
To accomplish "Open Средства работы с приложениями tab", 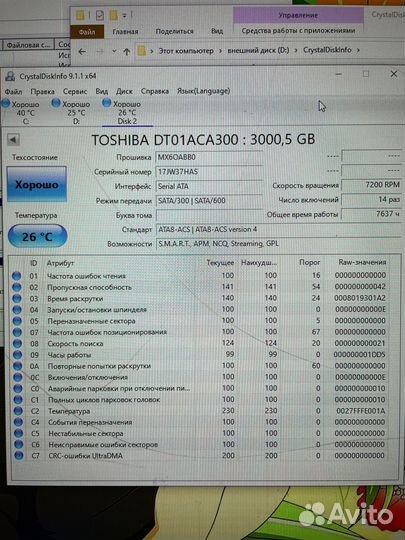I will click(298, 31).
